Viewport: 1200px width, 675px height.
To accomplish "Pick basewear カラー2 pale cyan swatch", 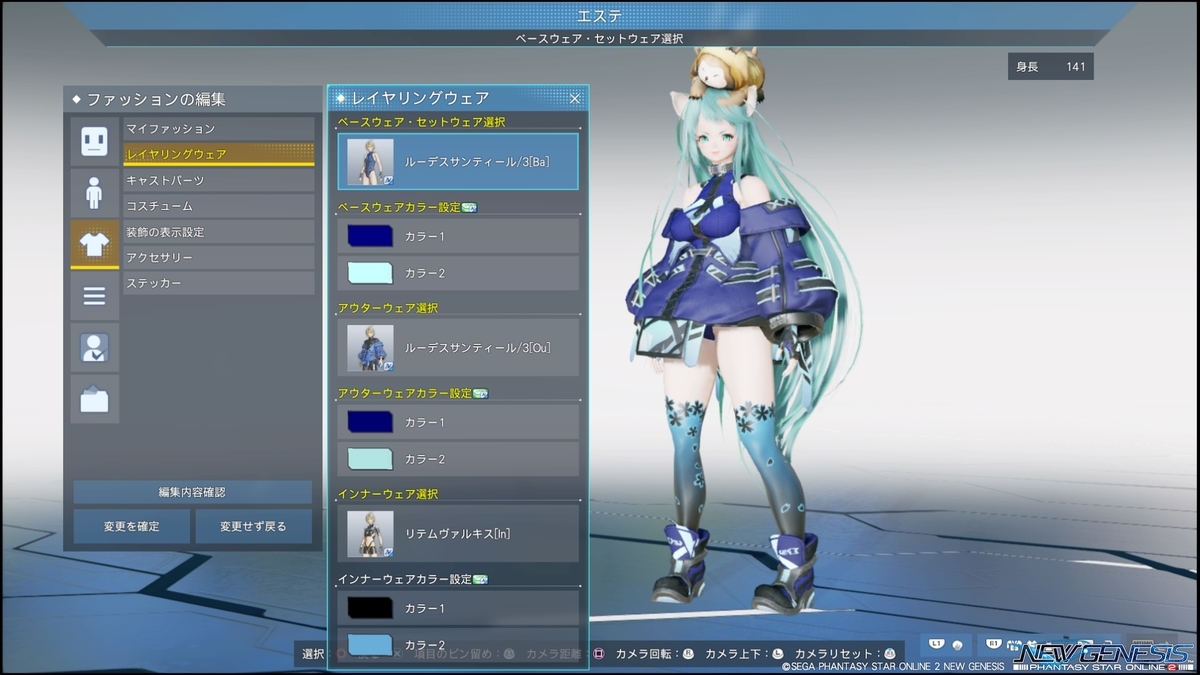I will 370,273.
